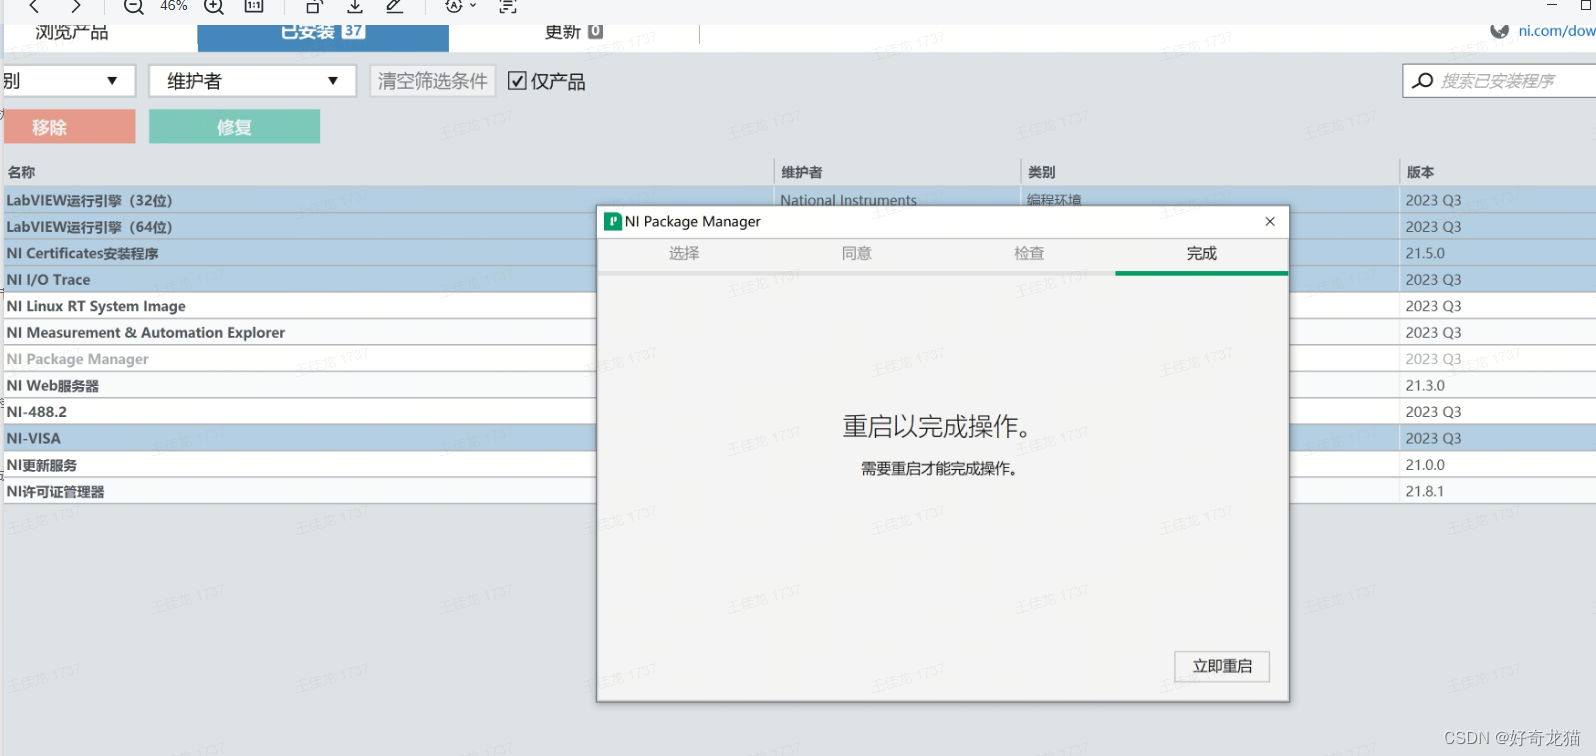Viewport: 1596px width, 756px height.
Task: Select the 完成 step in the dialog
Action: [x=1202, y=254]
